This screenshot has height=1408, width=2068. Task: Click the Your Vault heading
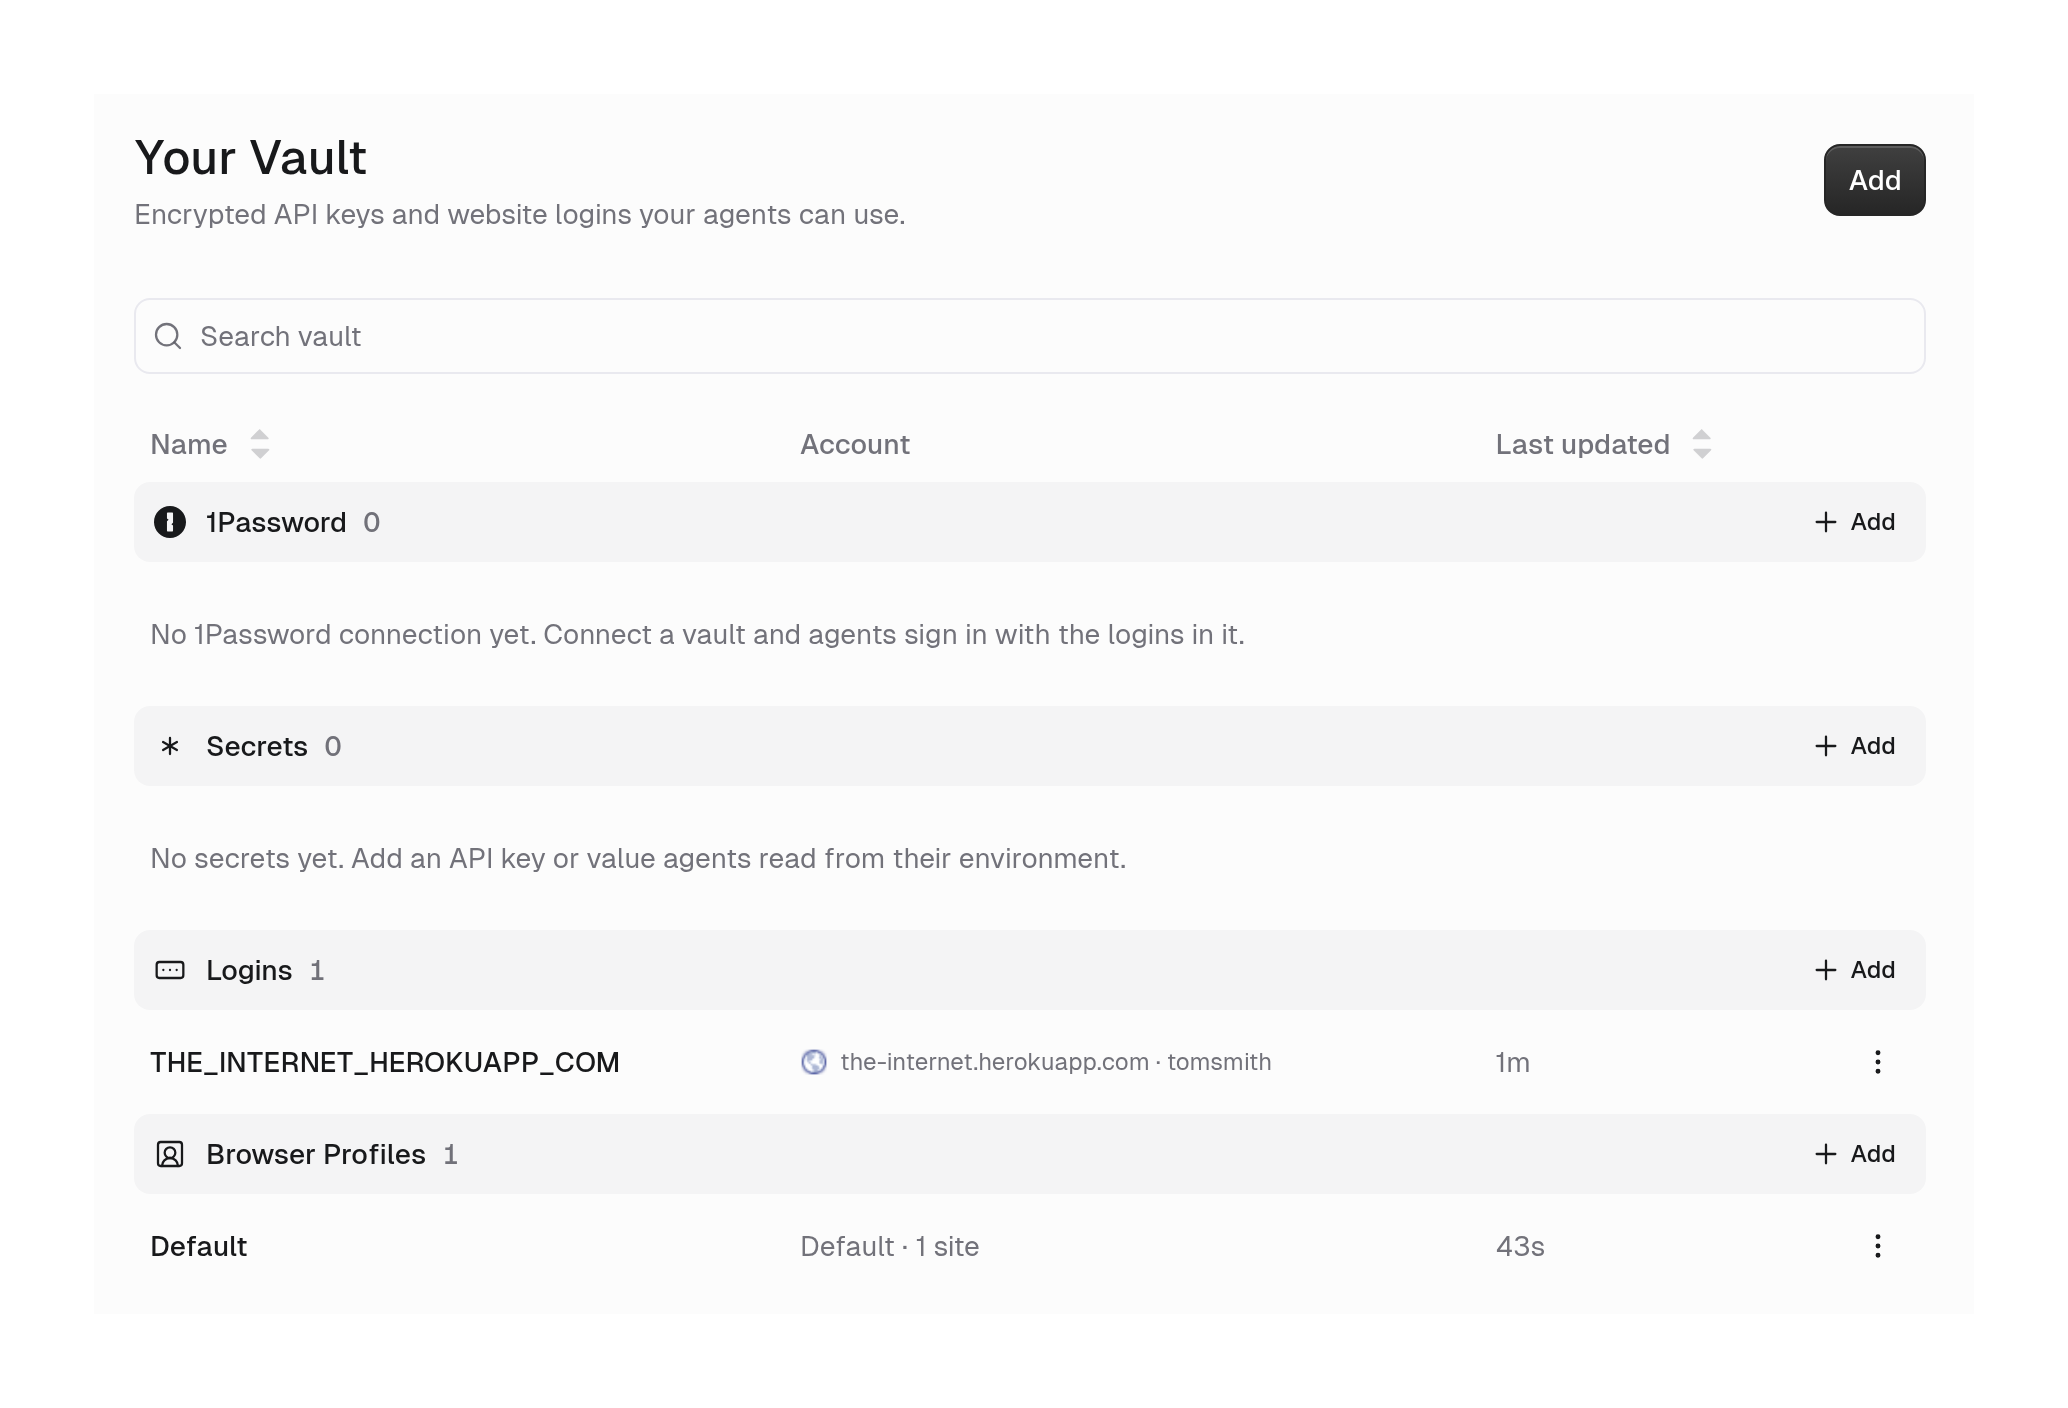click(x=251, y=157)
